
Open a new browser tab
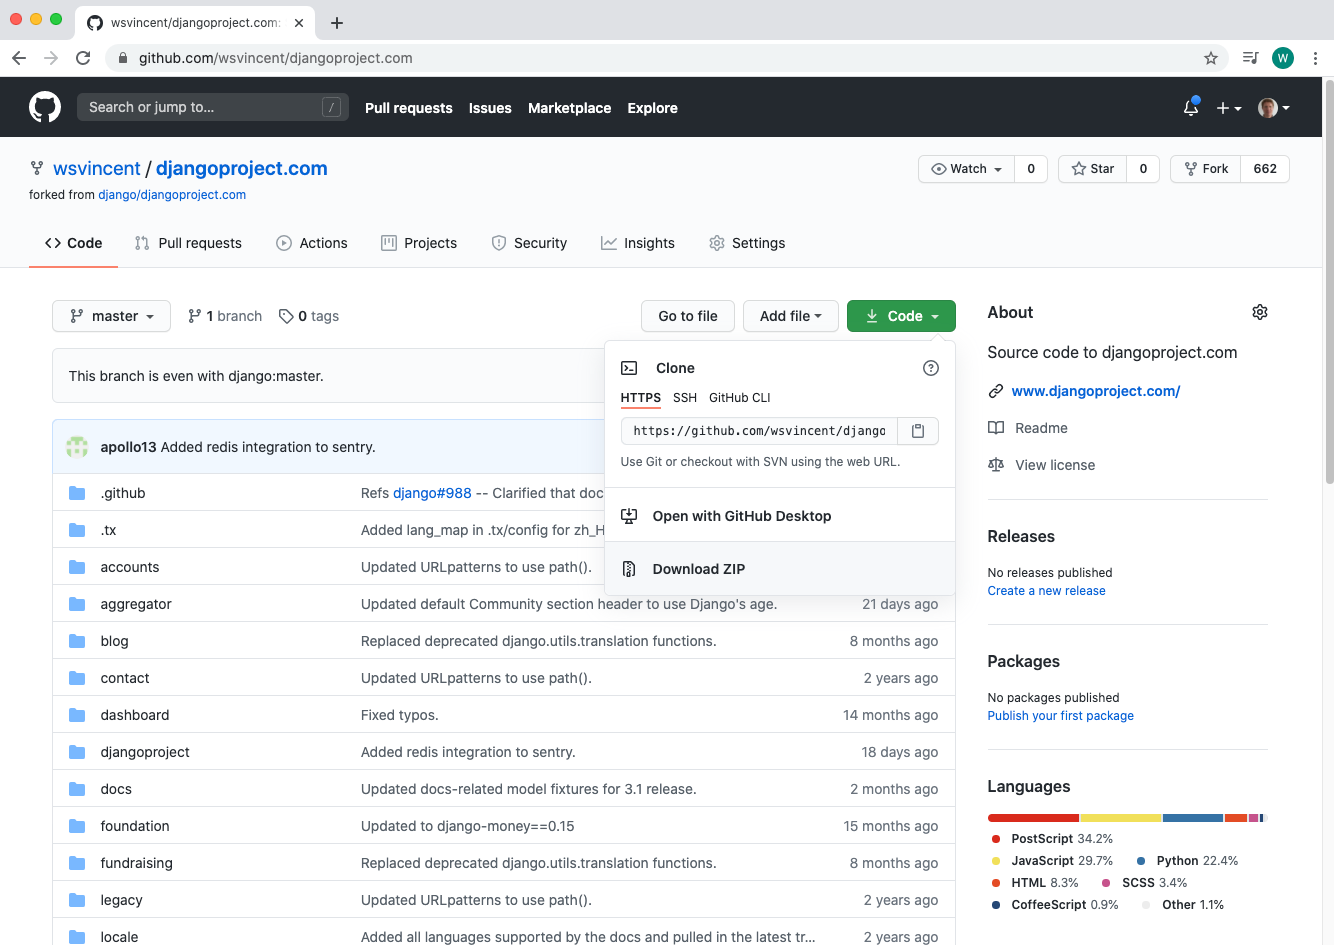click(x=337, y=22)
